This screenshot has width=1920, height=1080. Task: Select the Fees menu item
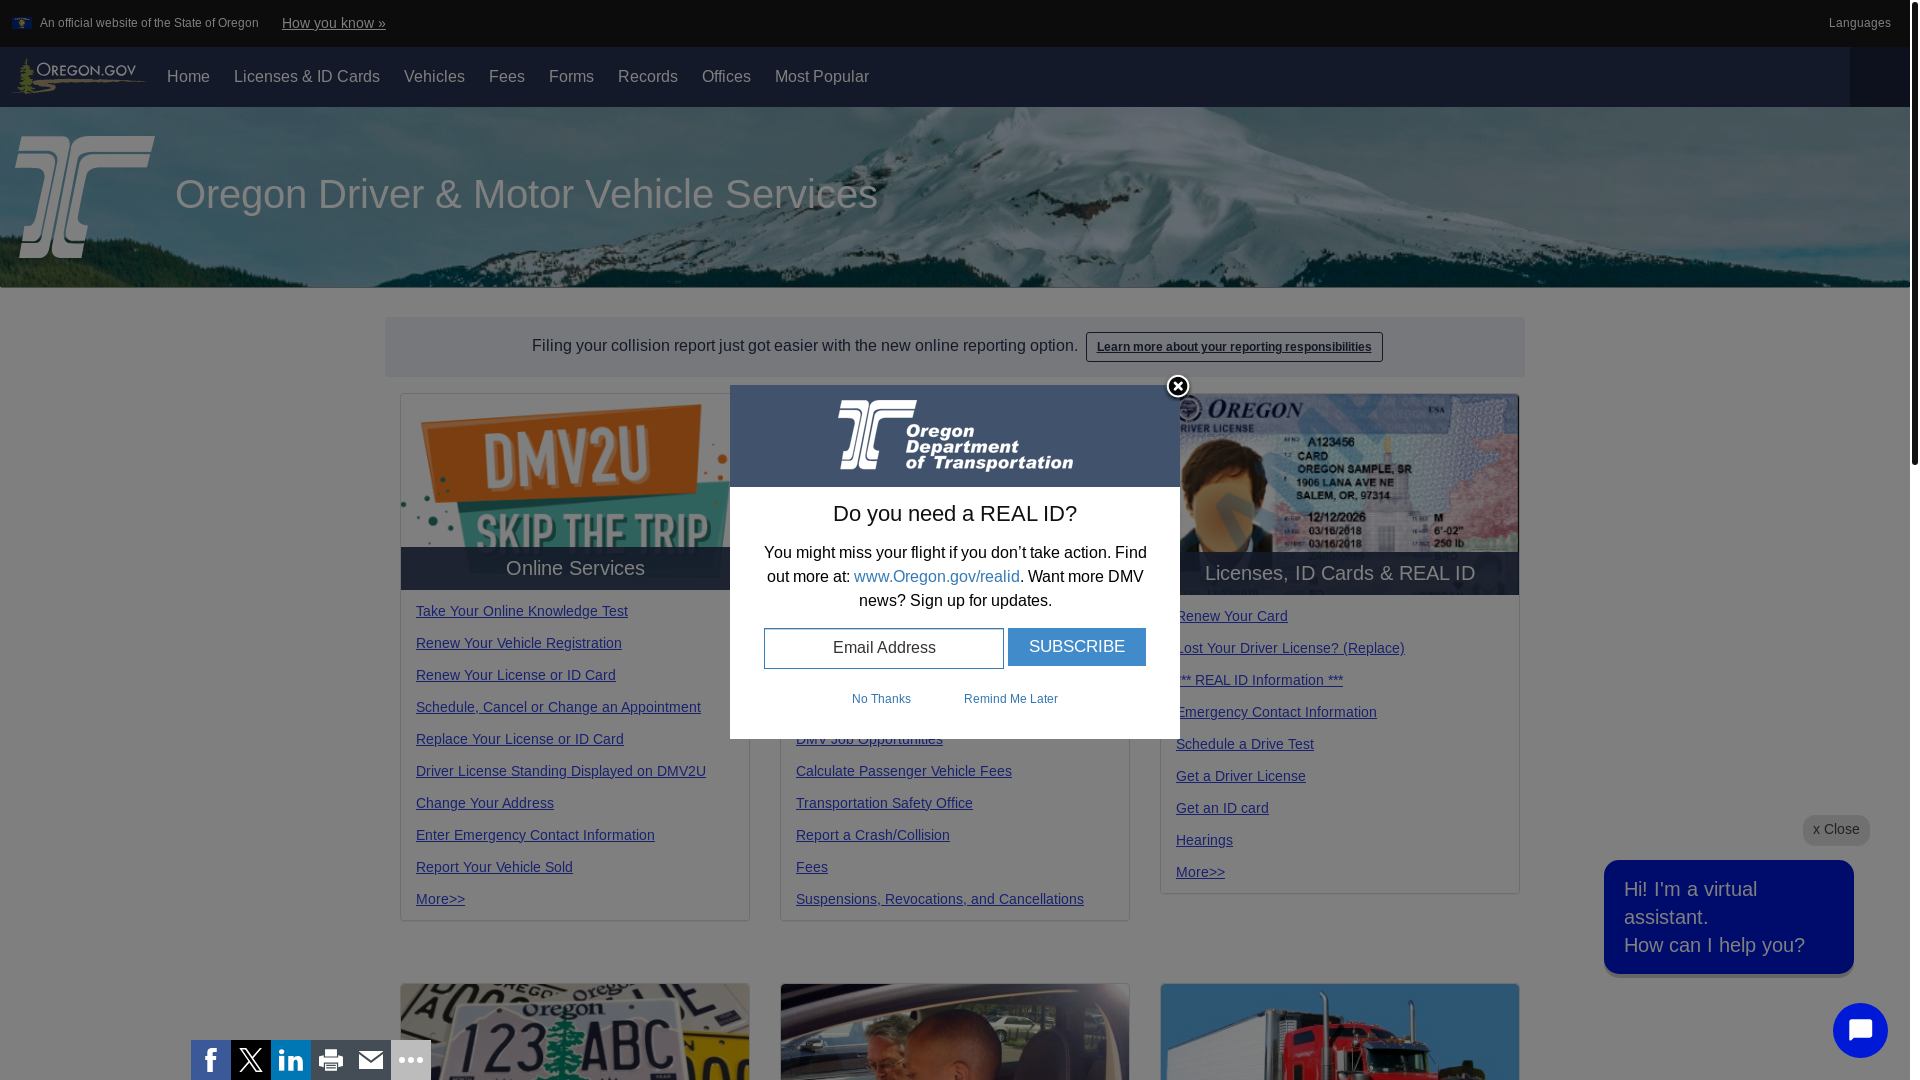coord(507,77)
